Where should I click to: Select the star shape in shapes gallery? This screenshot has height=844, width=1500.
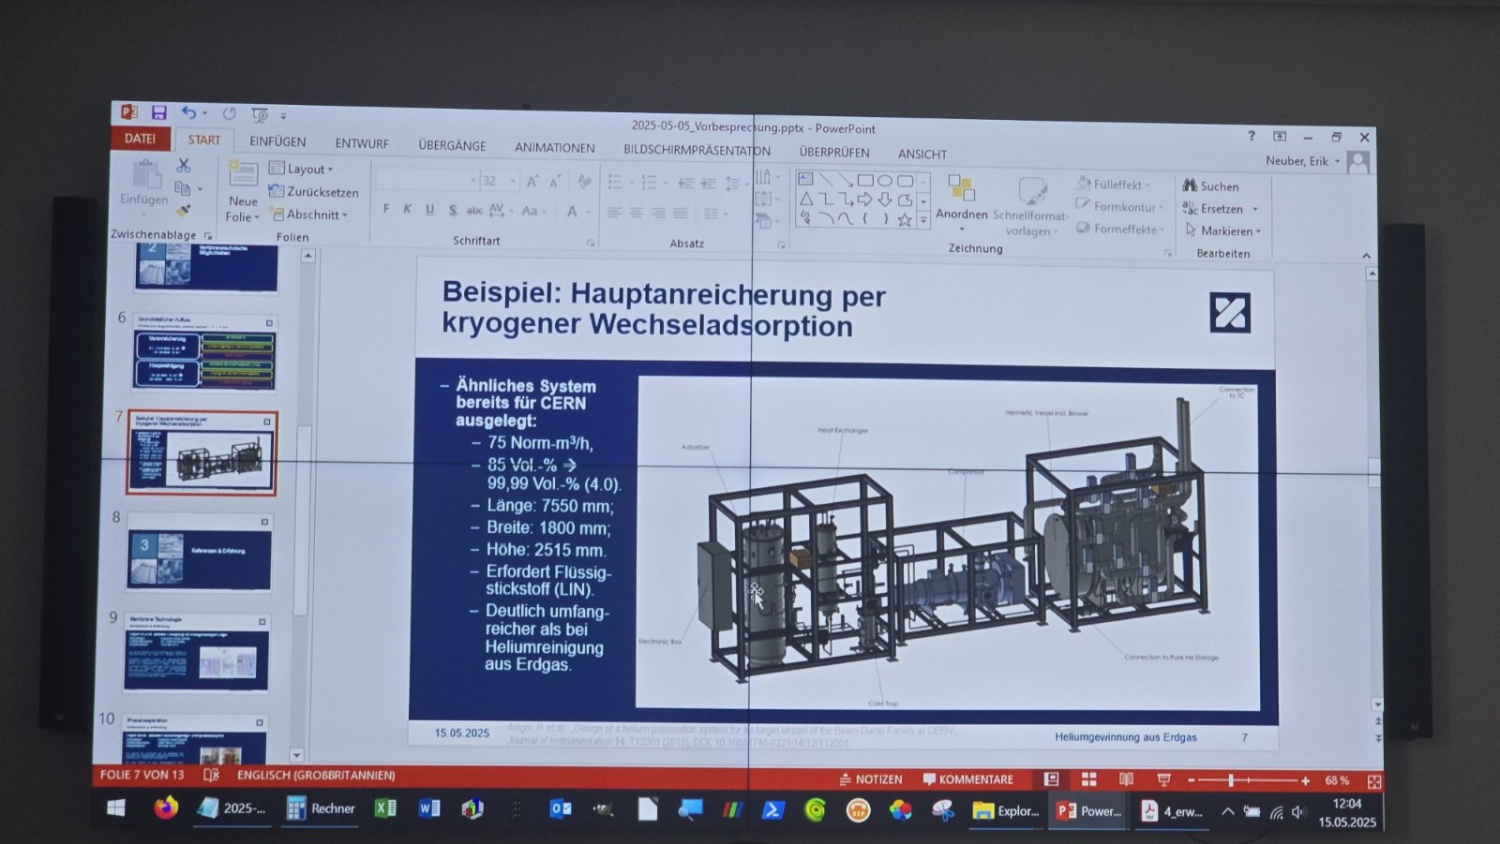(x=905, y=220)
